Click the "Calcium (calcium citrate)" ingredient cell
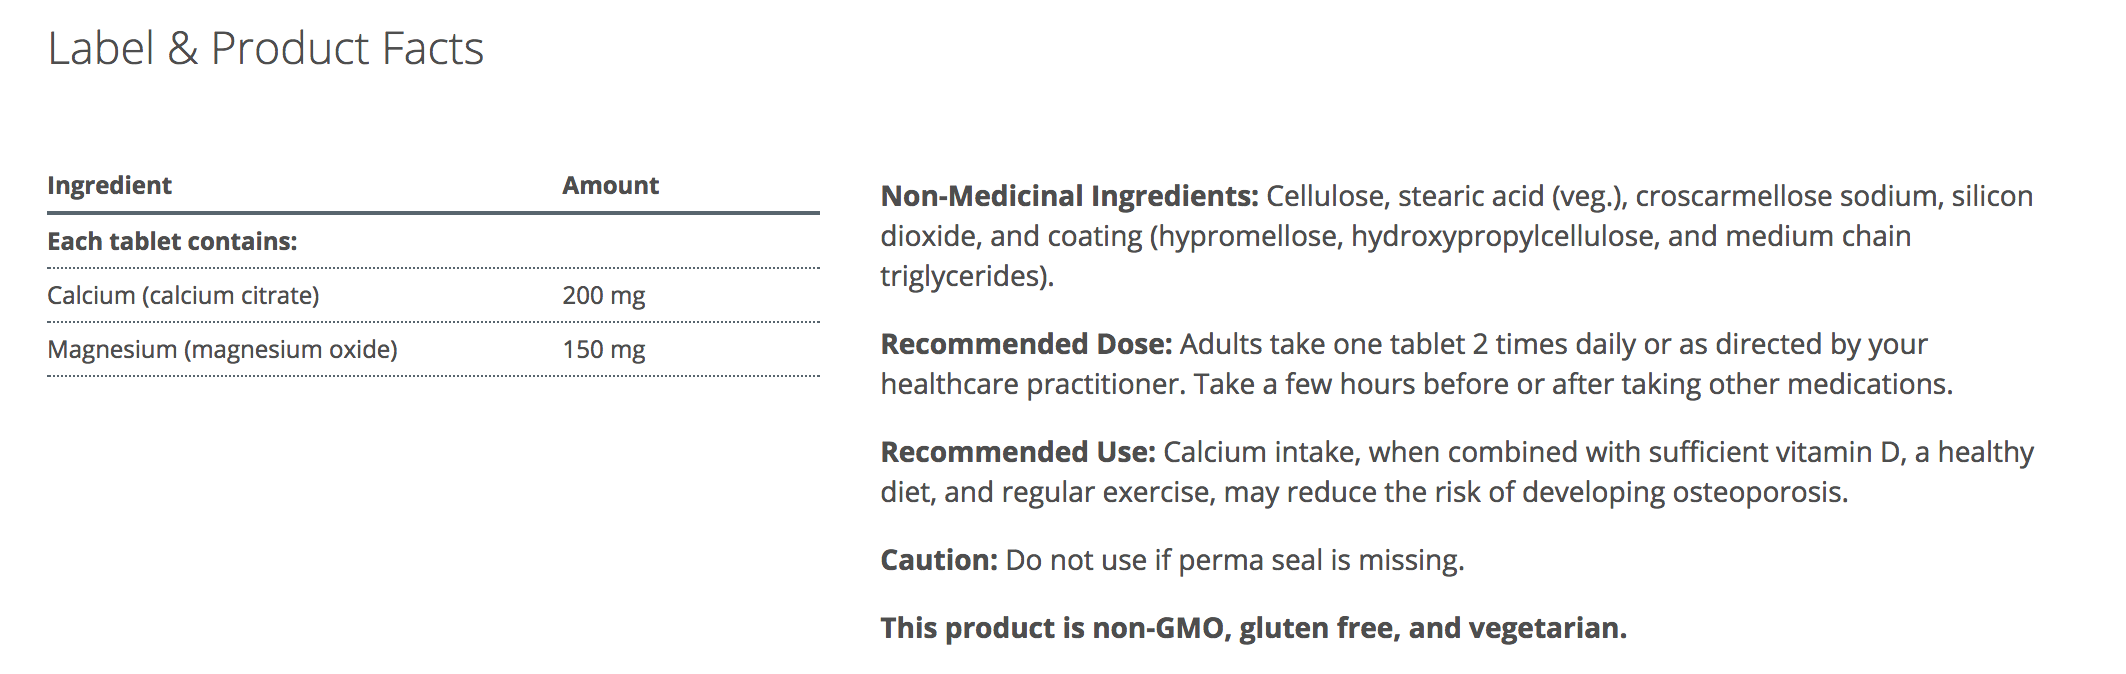Image resolution: width=2126 pixels, height=674 pixels. [183, 295]
